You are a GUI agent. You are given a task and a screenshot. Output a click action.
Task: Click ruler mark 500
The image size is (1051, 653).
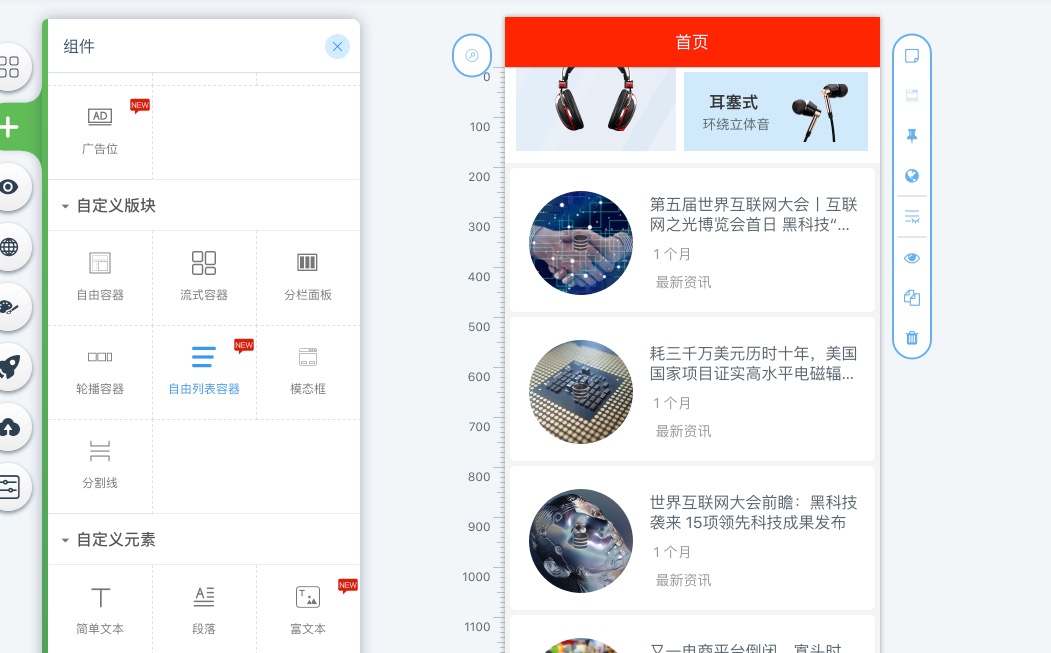(479, 326)
